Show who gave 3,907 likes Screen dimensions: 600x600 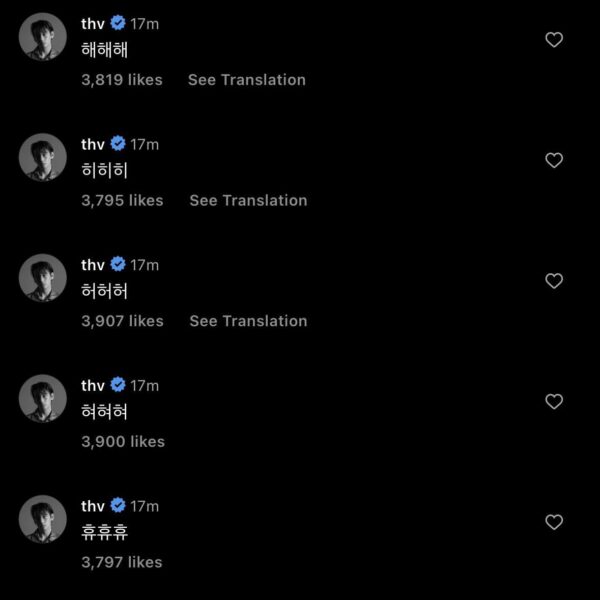[122, 321]
